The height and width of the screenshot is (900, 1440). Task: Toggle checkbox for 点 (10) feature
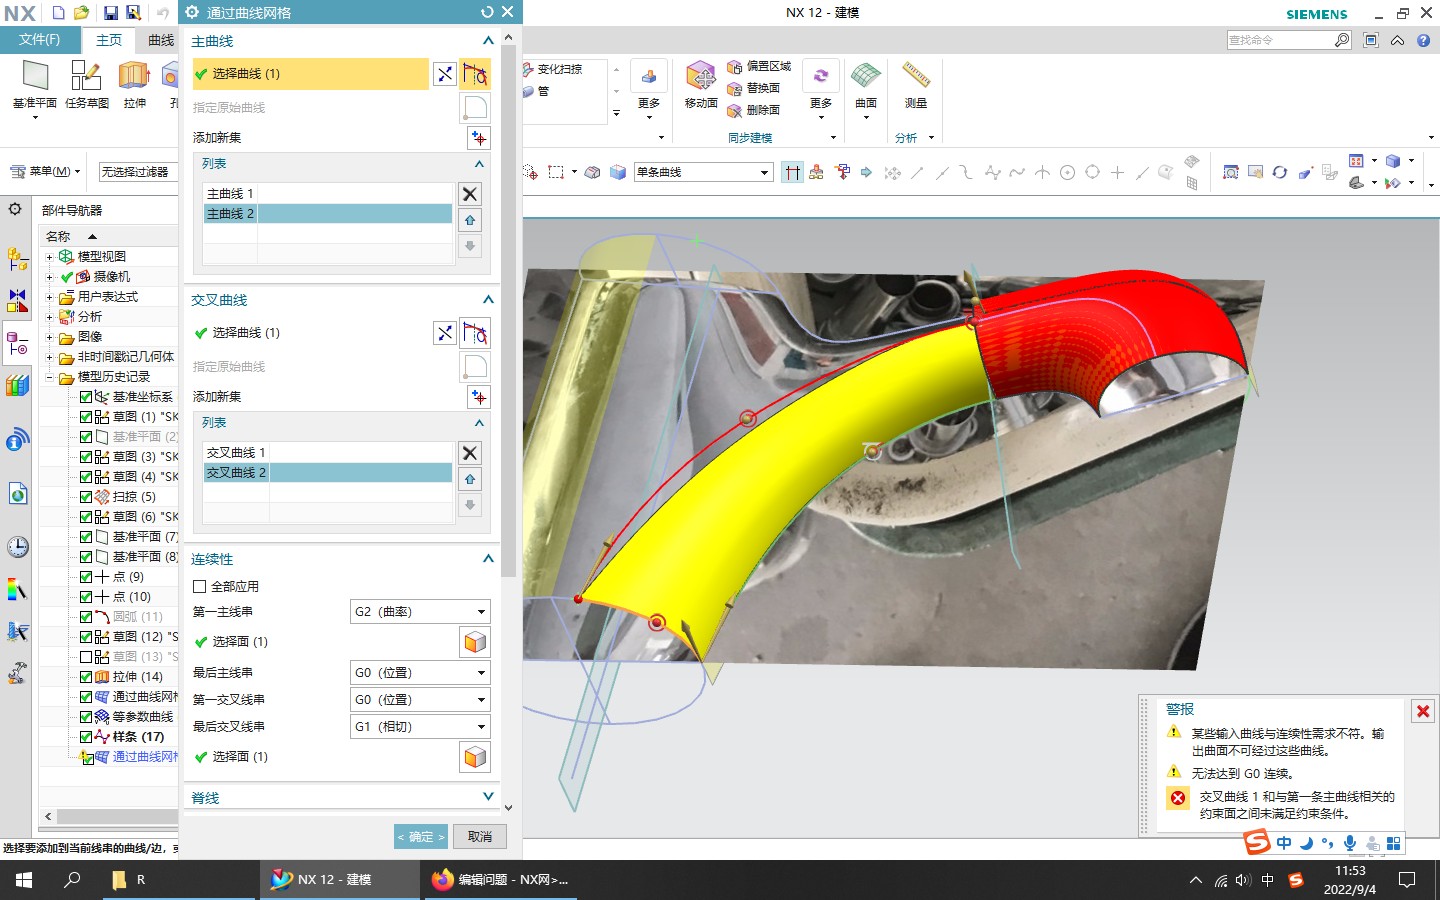pyautogui.click(x=86, y=597)
